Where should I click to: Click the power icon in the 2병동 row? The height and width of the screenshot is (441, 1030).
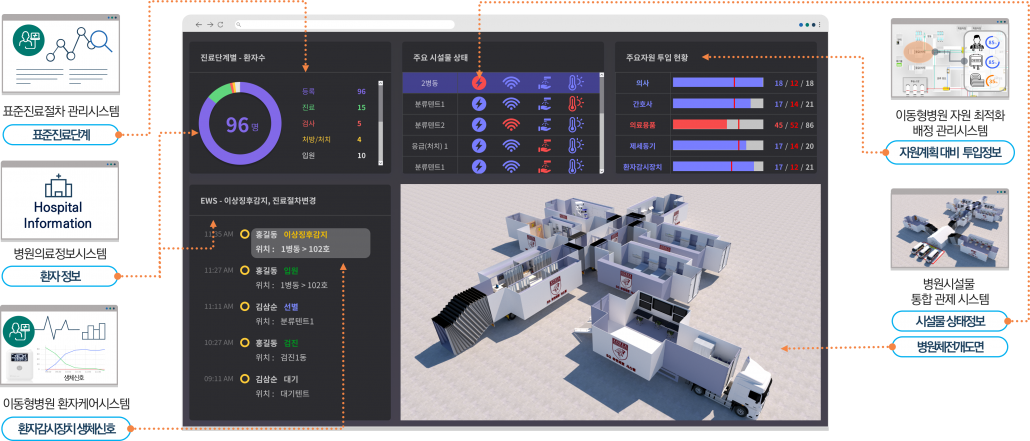(479, 83)
